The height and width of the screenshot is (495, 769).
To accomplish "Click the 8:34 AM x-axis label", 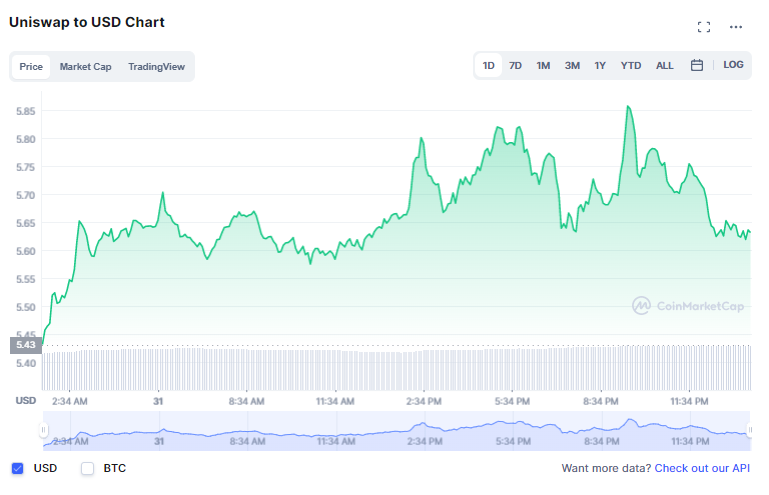I will coord(247,401).
